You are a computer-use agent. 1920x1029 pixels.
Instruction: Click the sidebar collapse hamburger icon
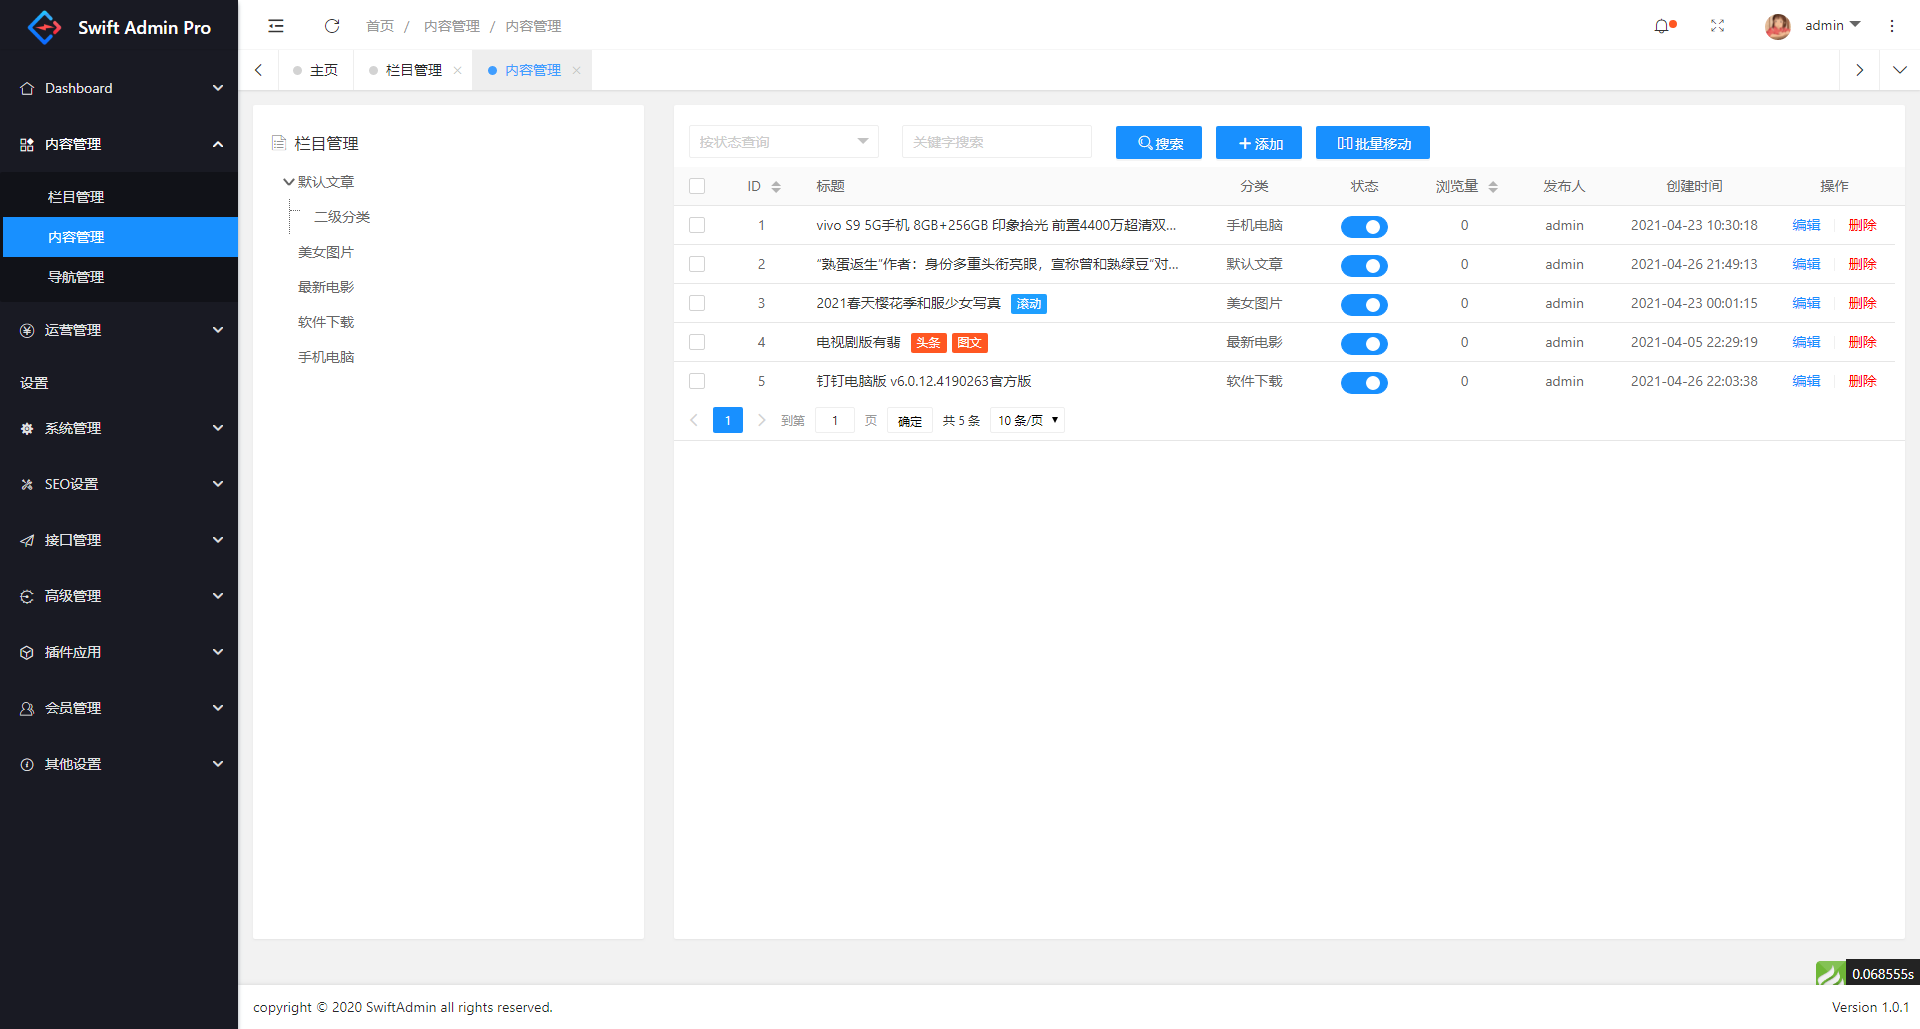(276, 26)
